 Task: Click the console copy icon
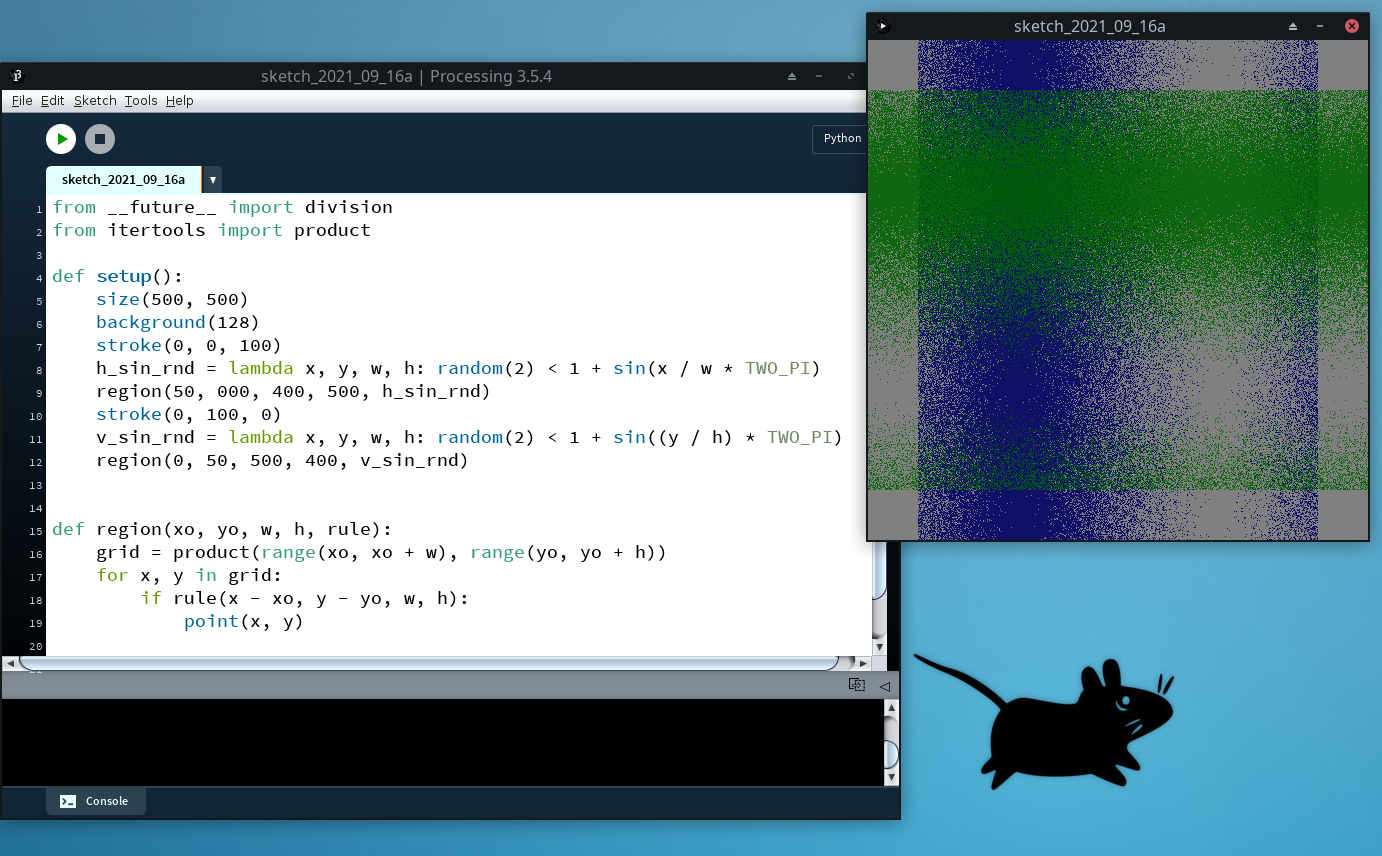(856, 685)
